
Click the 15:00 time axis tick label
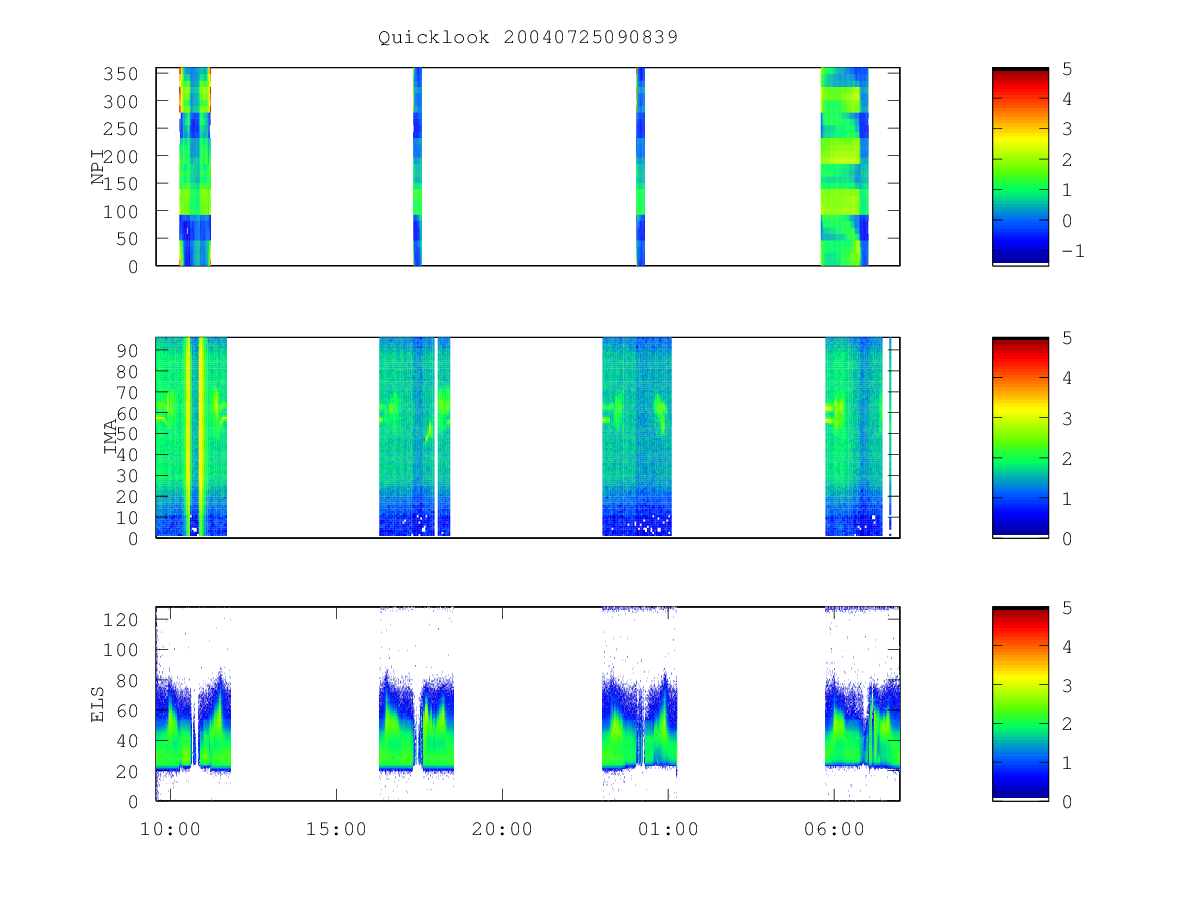point(337,829)
